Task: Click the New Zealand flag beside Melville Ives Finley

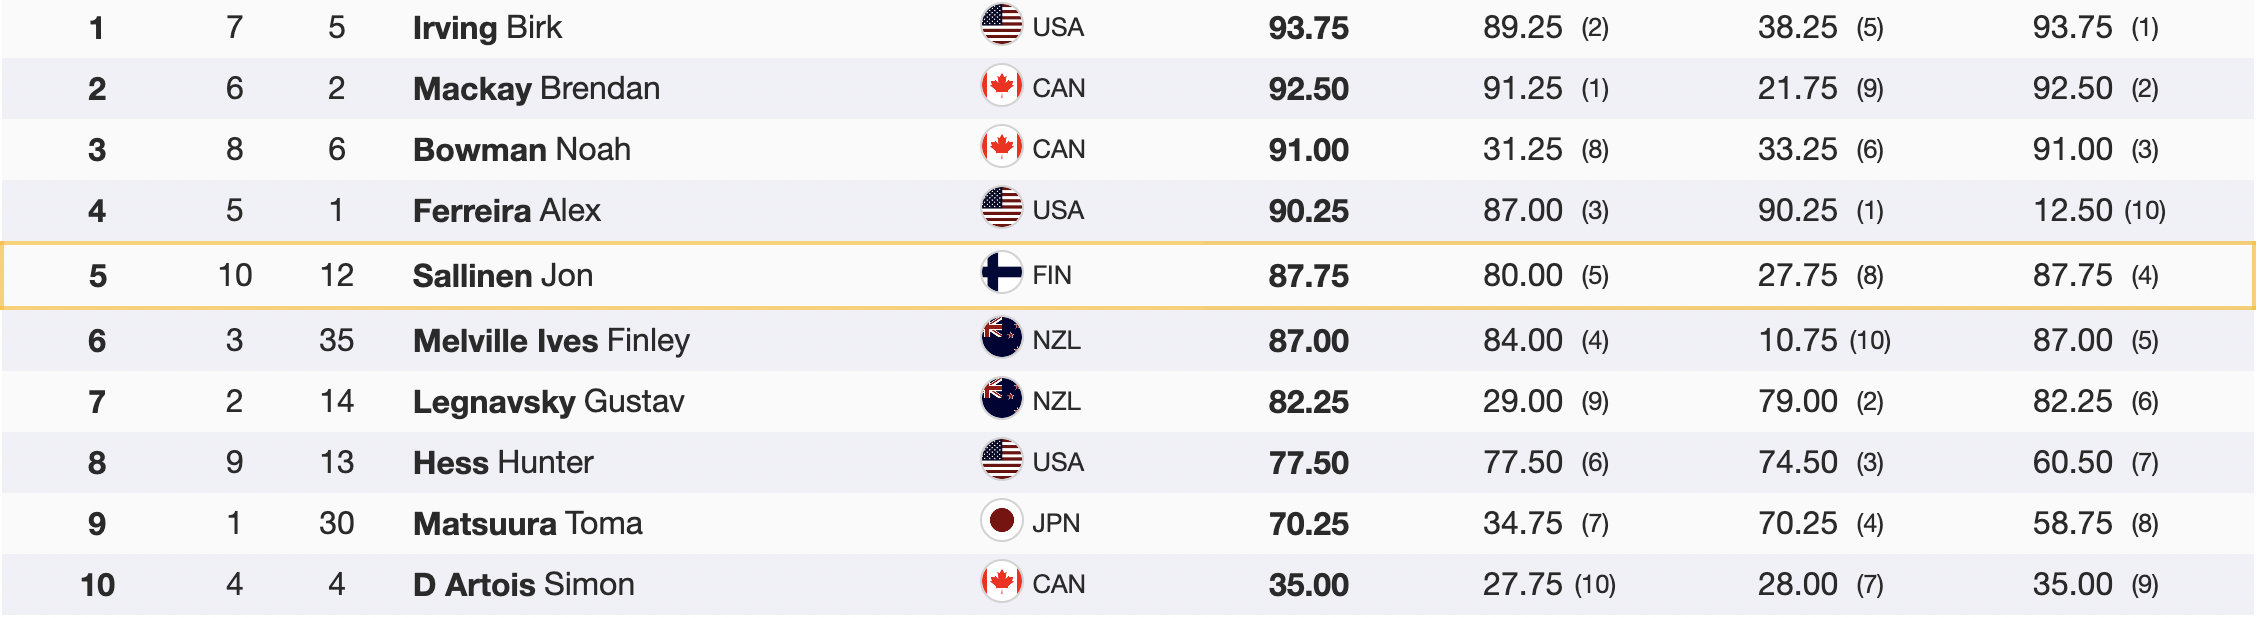Action: [x=1001, y=338]
